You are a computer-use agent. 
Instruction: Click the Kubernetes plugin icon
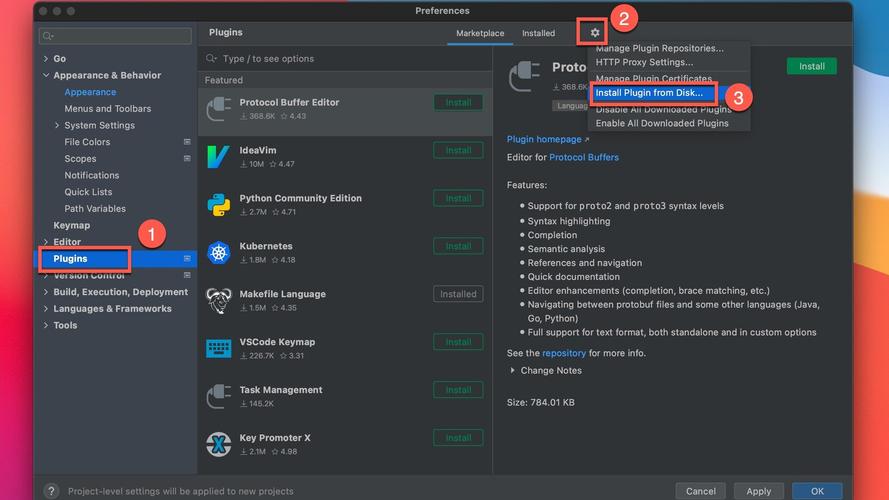tap(218, 253)
